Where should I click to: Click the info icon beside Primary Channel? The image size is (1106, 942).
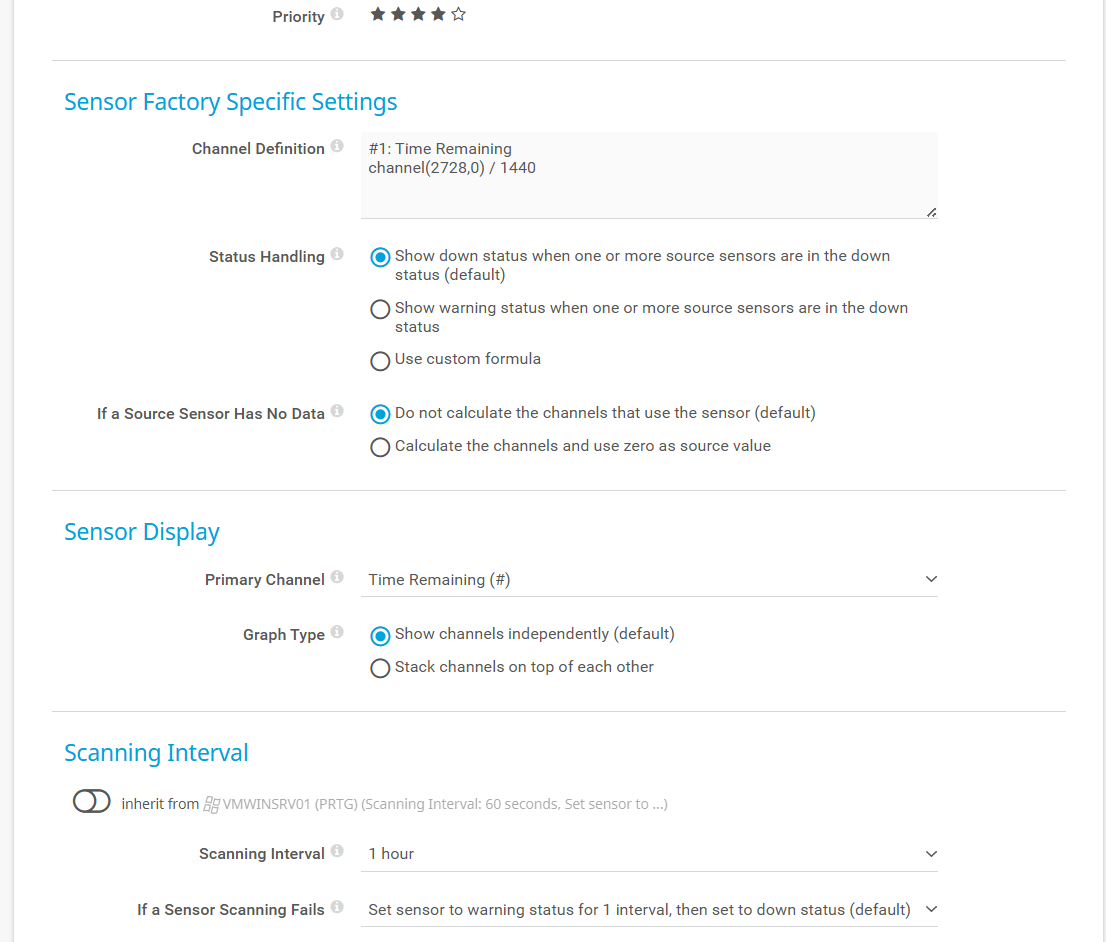point(337,578)
